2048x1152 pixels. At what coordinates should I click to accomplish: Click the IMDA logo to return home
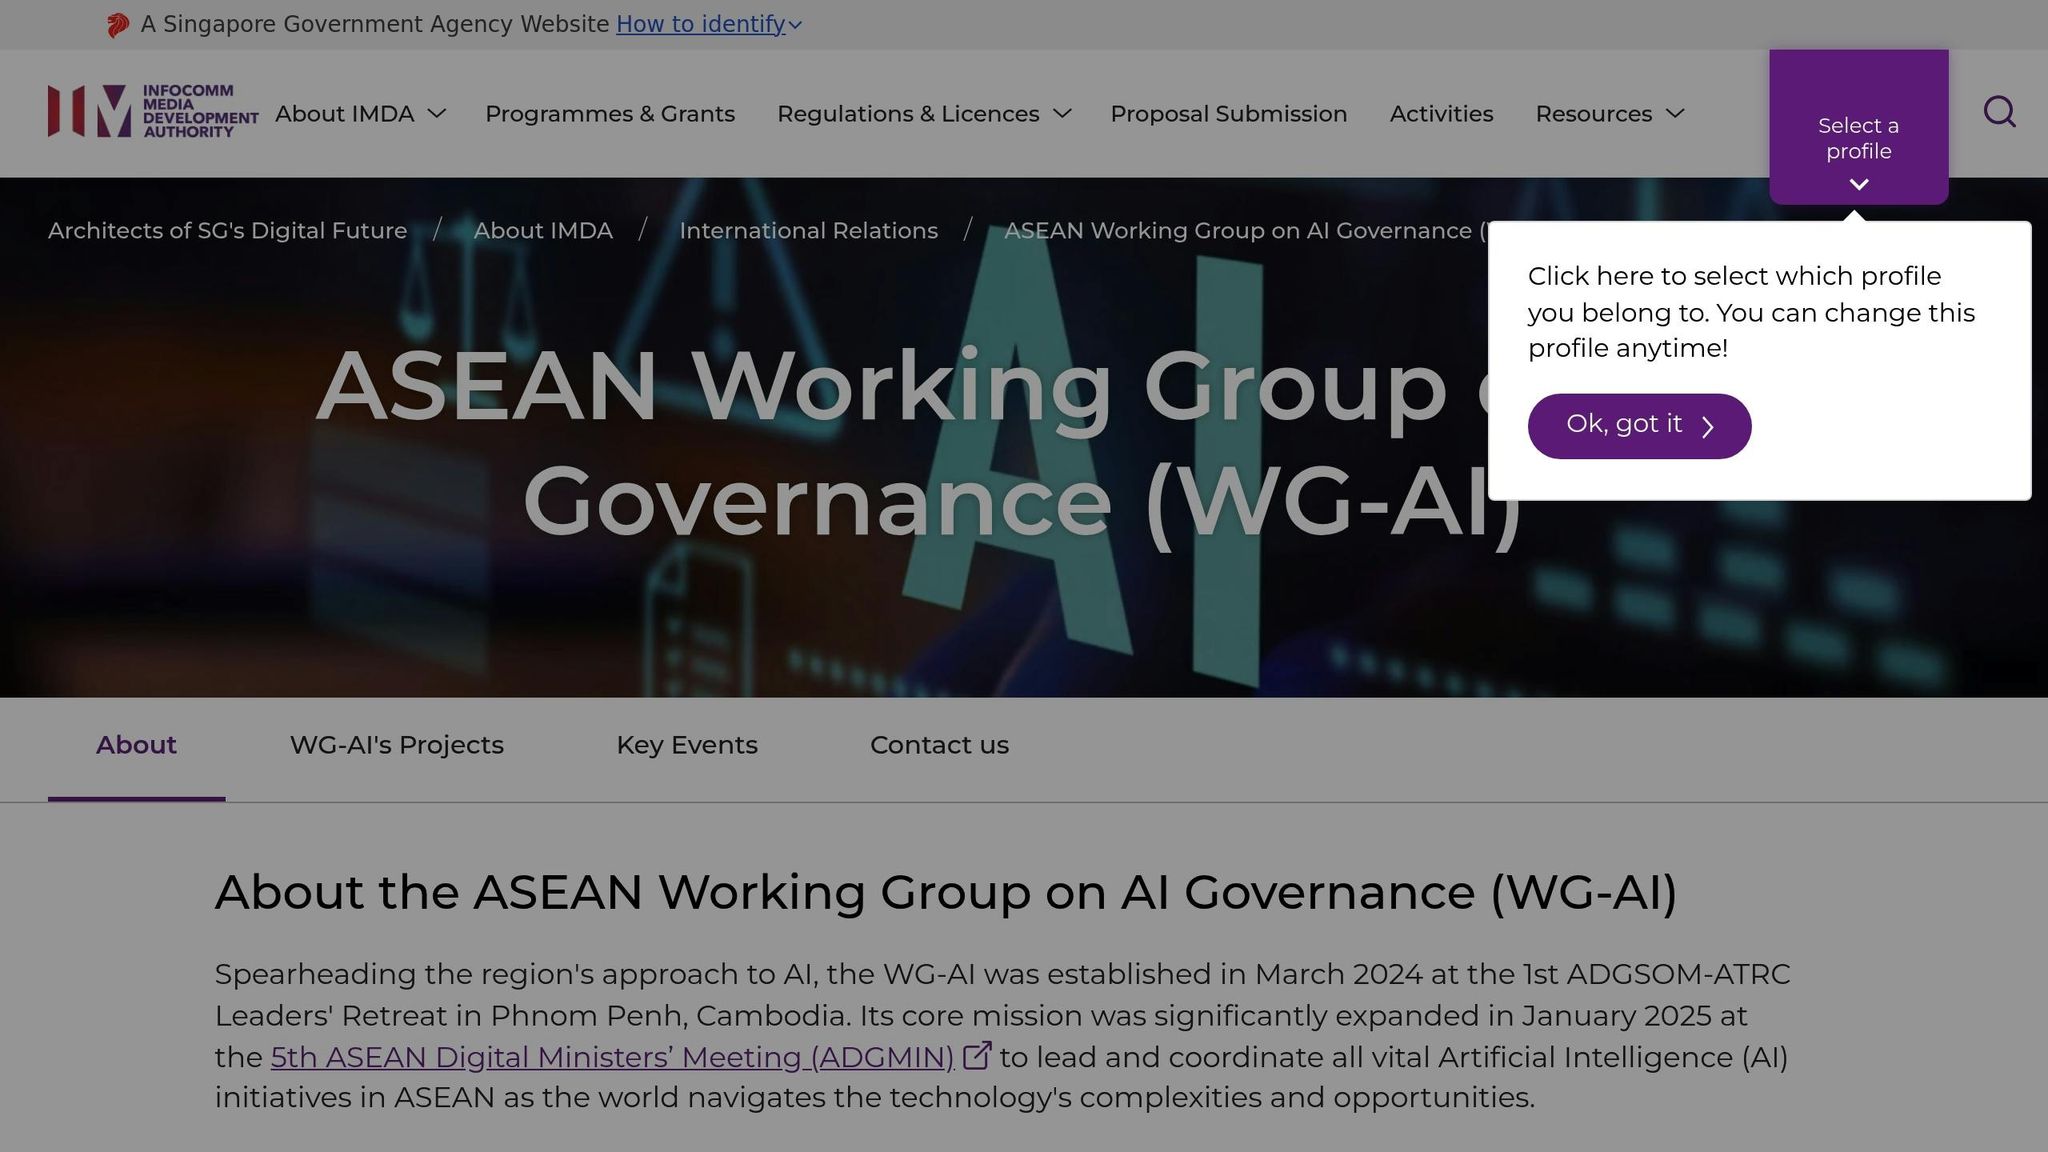coord(148,112)
